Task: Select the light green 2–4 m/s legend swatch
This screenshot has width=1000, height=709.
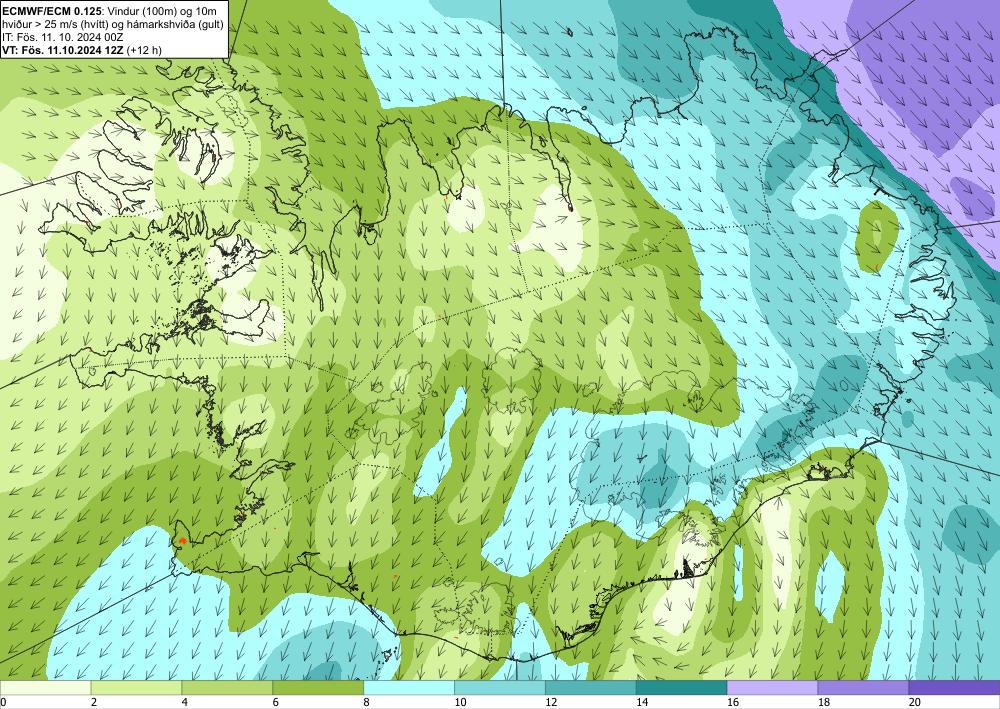Action: point(136,687)
